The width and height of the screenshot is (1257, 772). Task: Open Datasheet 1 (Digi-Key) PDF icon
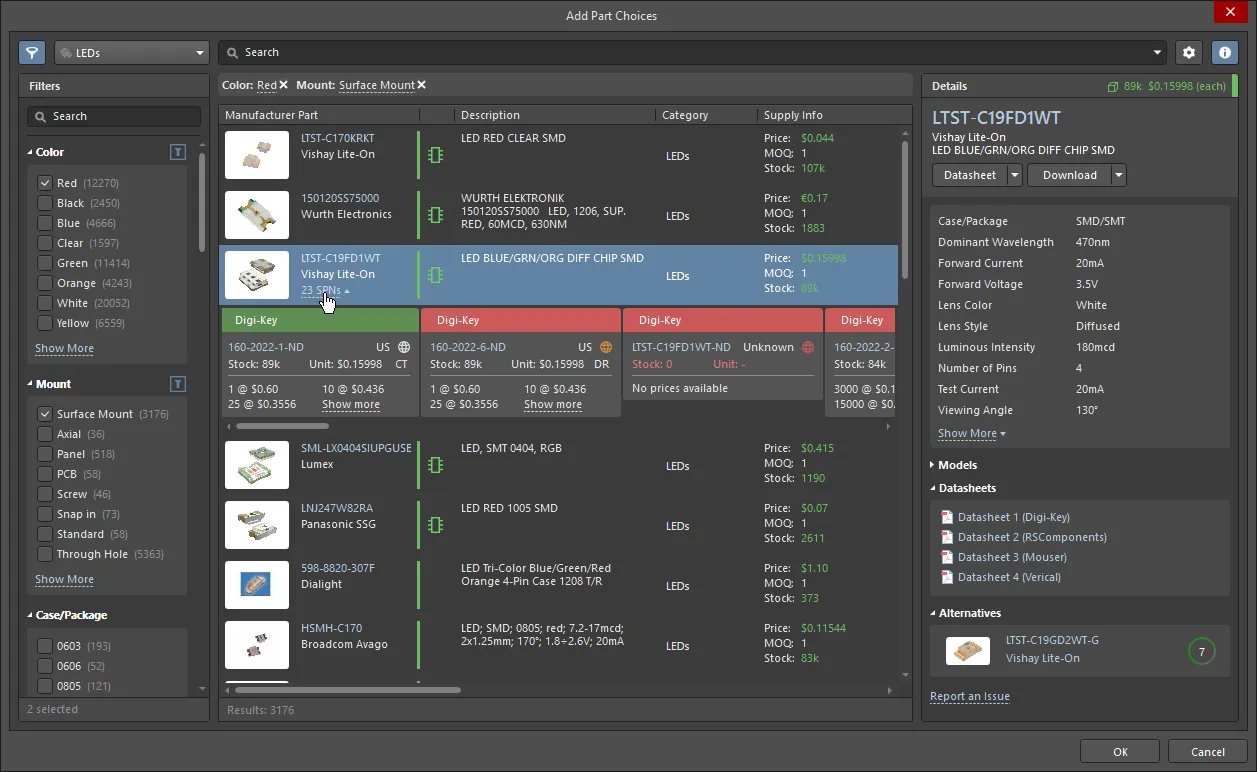coord(947,517)
